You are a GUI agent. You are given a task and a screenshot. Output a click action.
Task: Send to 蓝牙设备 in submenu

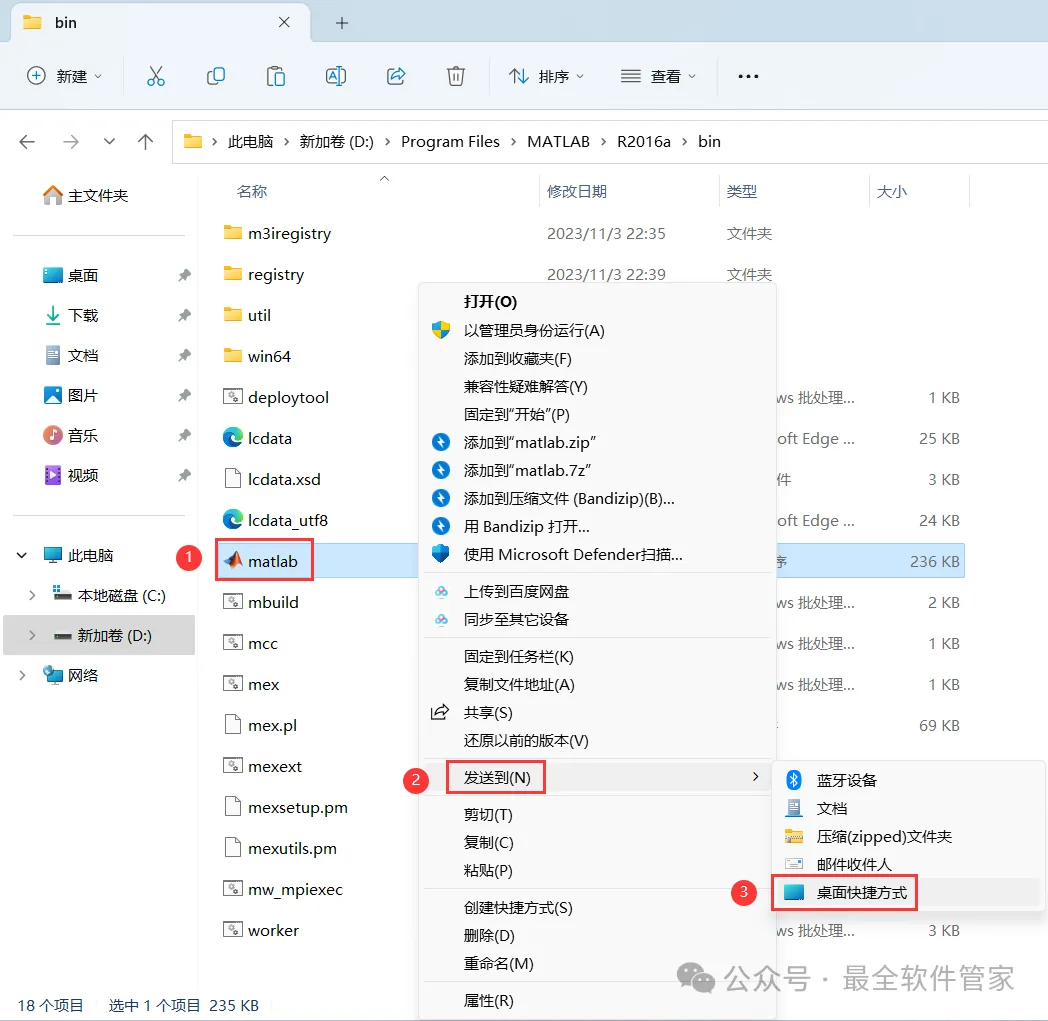pyautogui.click(x=846, y=780)
